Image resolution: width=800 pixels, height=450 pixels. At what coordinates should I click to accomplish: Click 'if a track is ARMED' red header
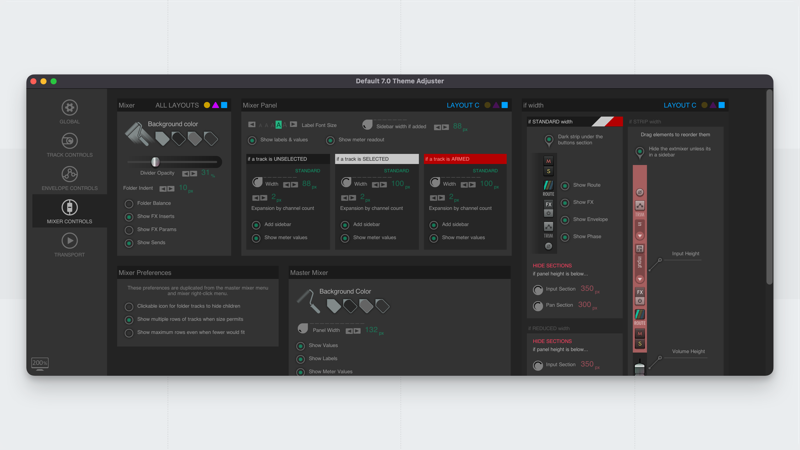coord(465,159)
